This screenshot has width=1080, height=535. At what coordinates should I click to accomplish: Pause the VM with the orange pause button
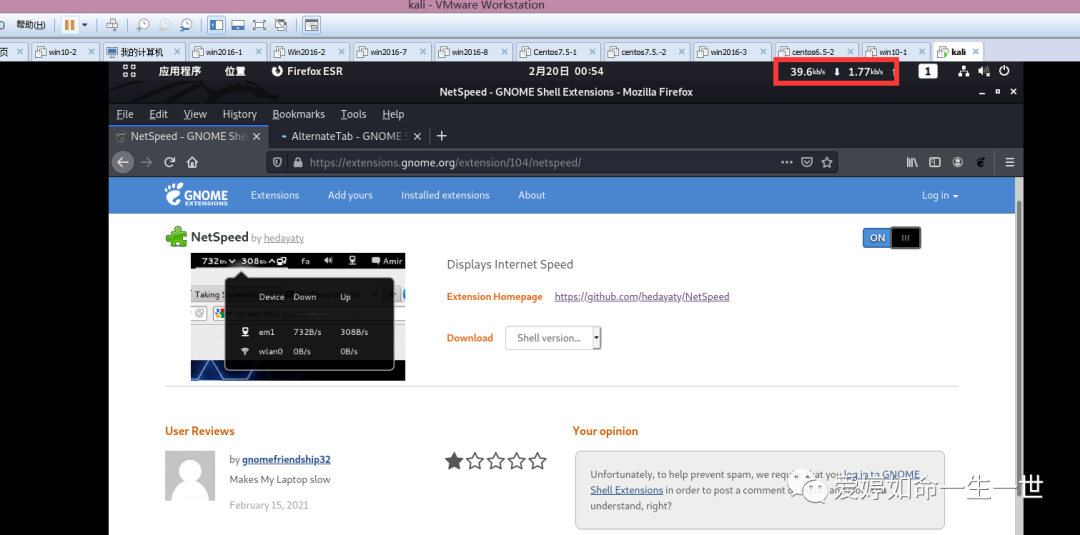pyautogui.click(x=70, y=25)
